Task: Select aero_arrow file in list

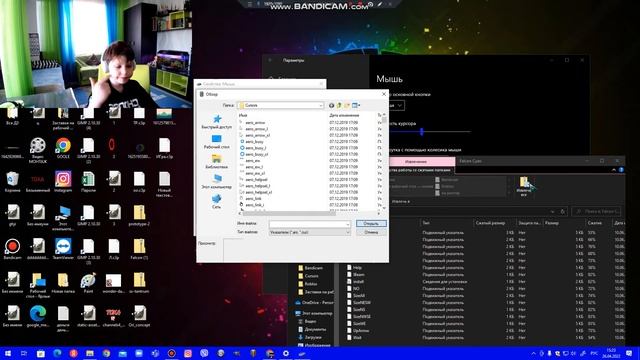Action: pos(255,122)
